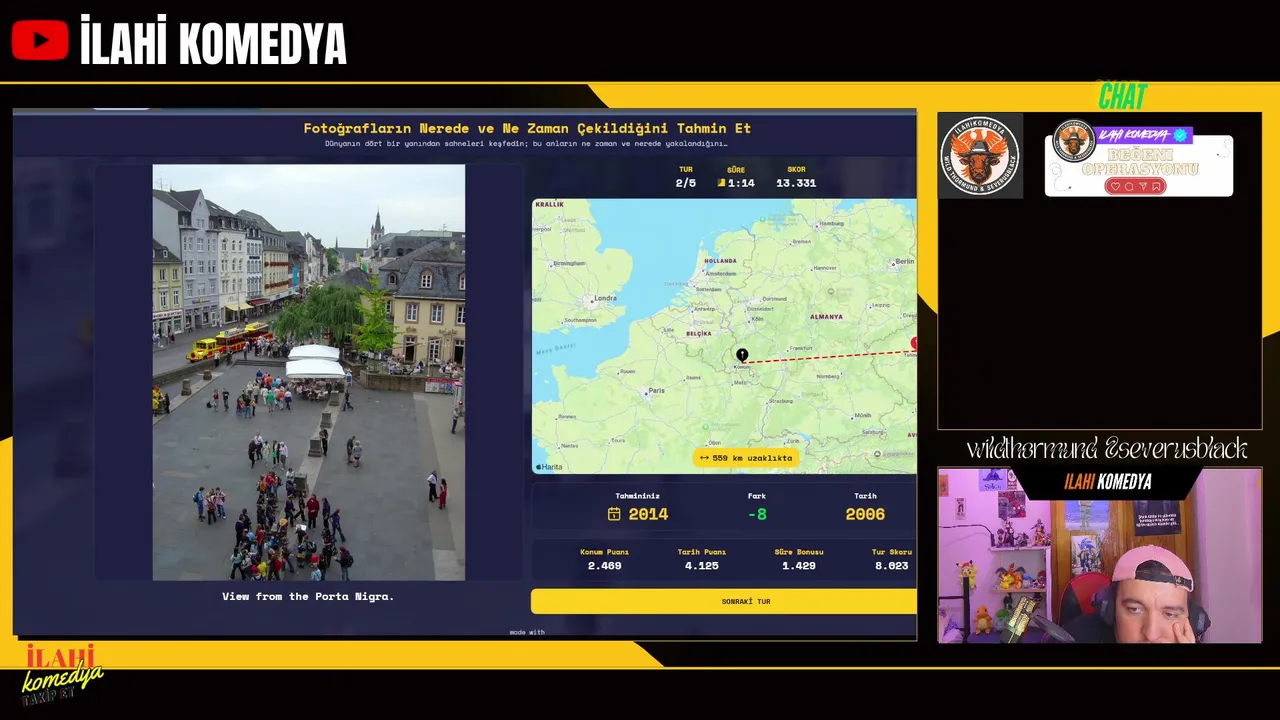
Task: Click the wildhormund & severusblack text
Action: pos(1107,449)
